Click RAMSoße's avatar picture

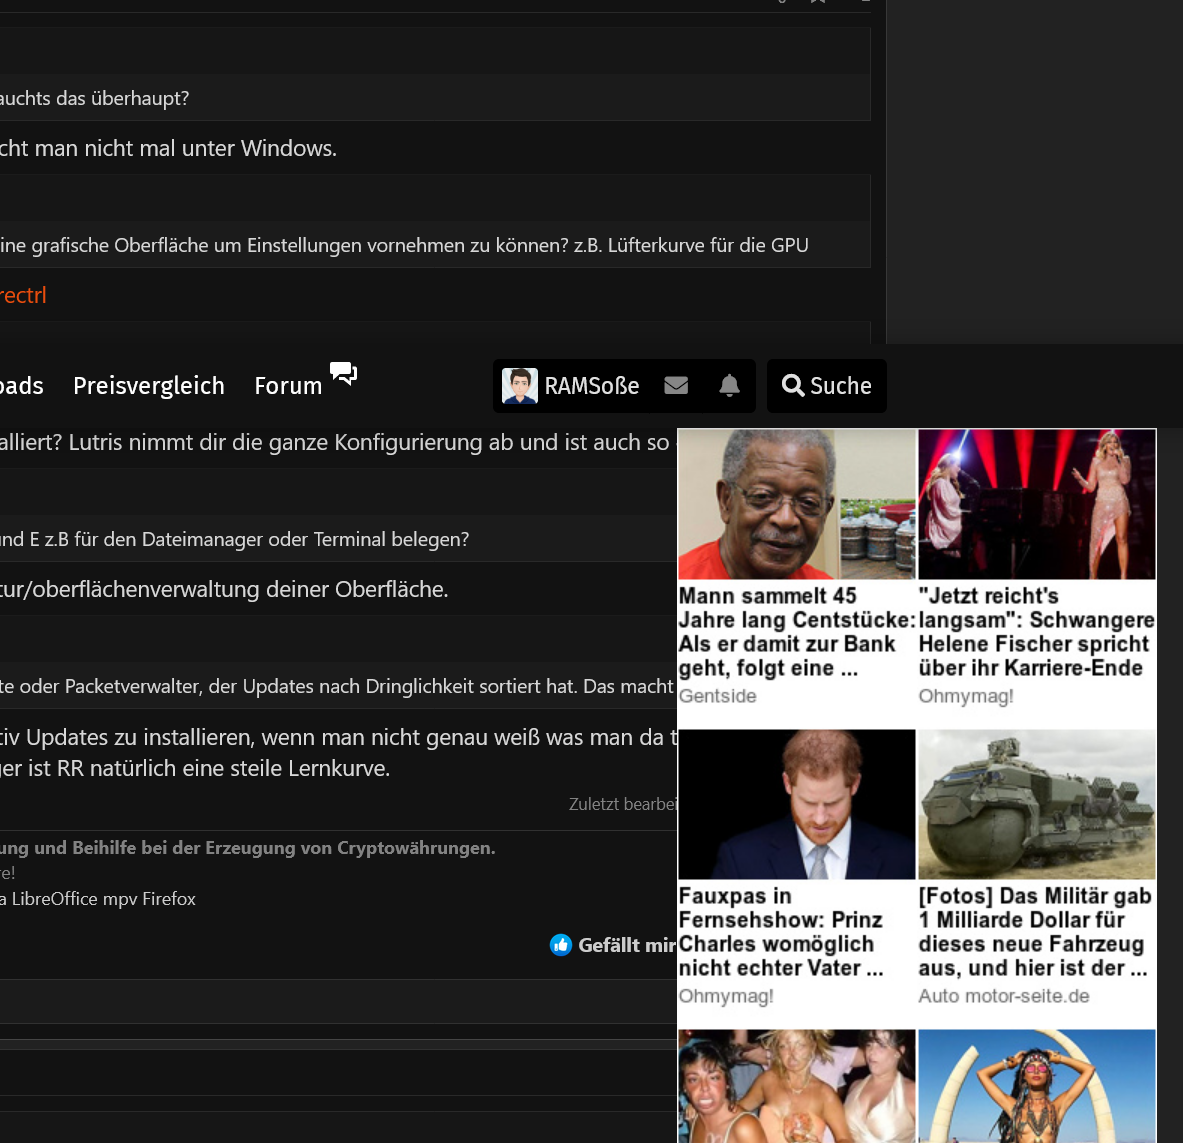pyautogui.click(x=519, y=385)
